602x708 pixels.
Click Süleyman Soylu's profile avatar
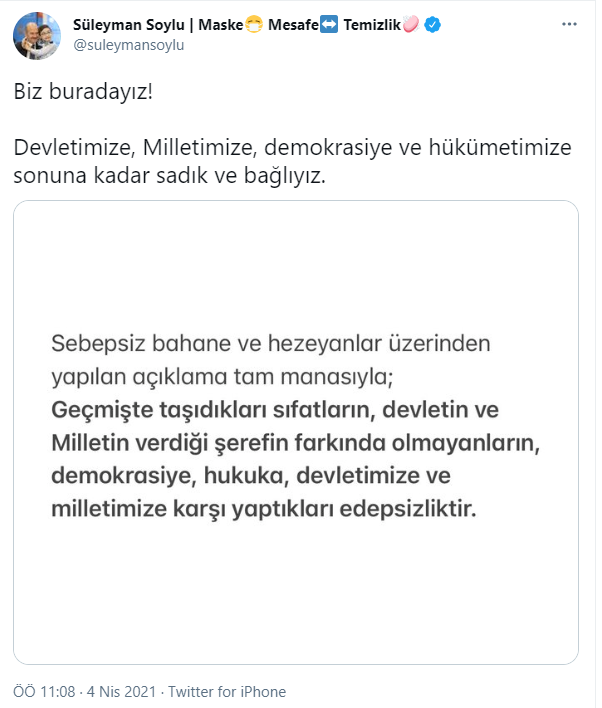pyautogui.click(x=36, y=36)
